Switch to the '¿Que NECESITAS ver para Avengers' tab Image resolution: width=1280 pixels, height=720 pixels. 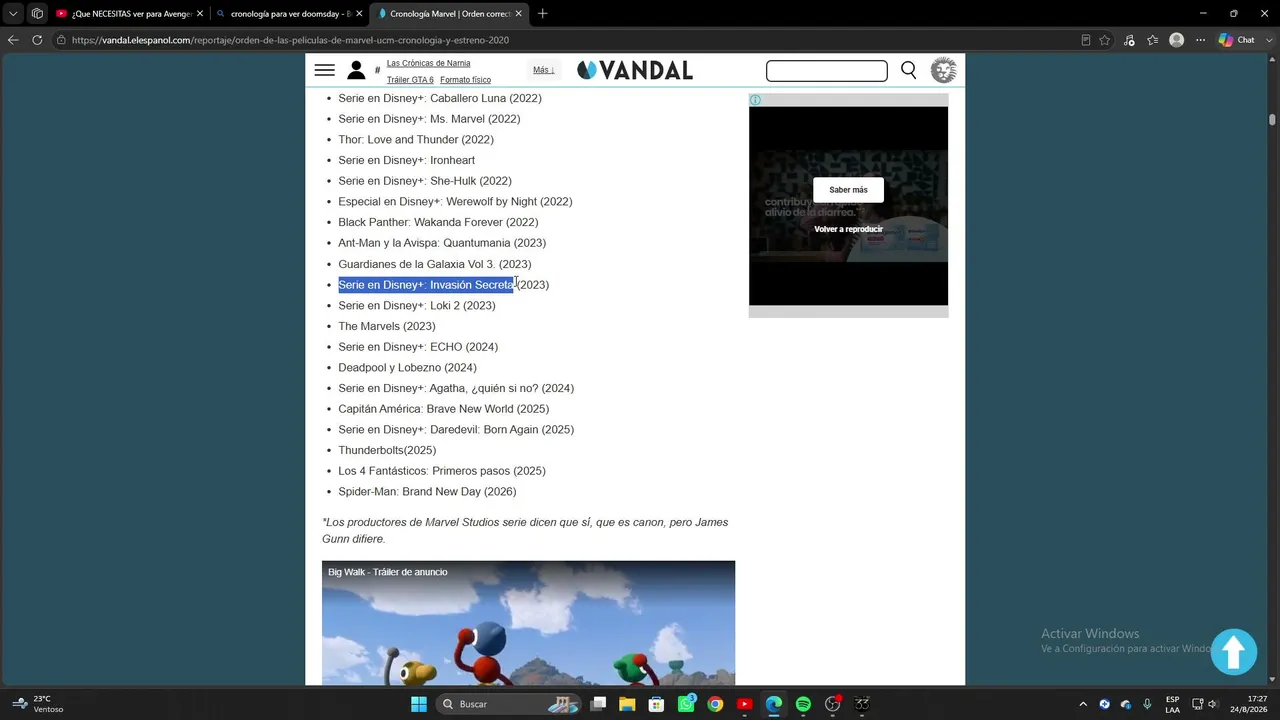[x=130, y=14]
